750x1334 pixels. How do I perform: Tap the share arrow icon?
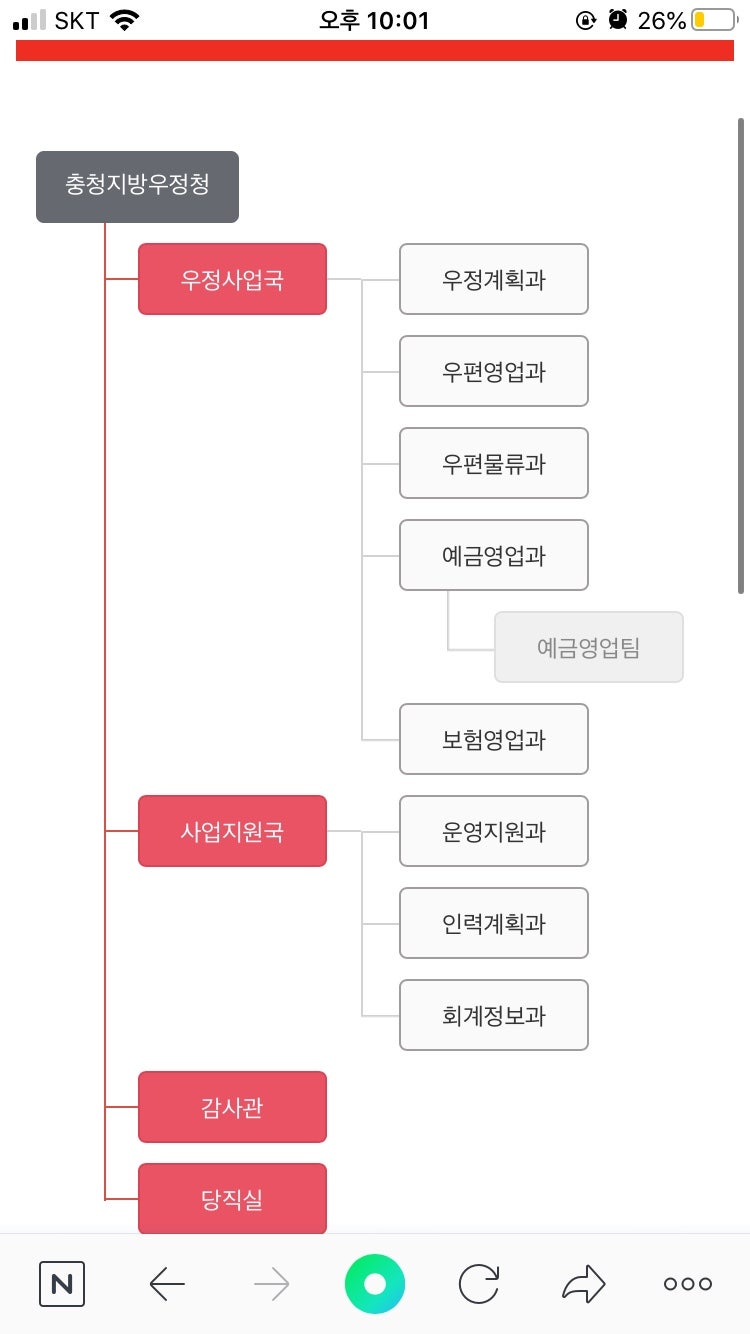click(583, 1284)
